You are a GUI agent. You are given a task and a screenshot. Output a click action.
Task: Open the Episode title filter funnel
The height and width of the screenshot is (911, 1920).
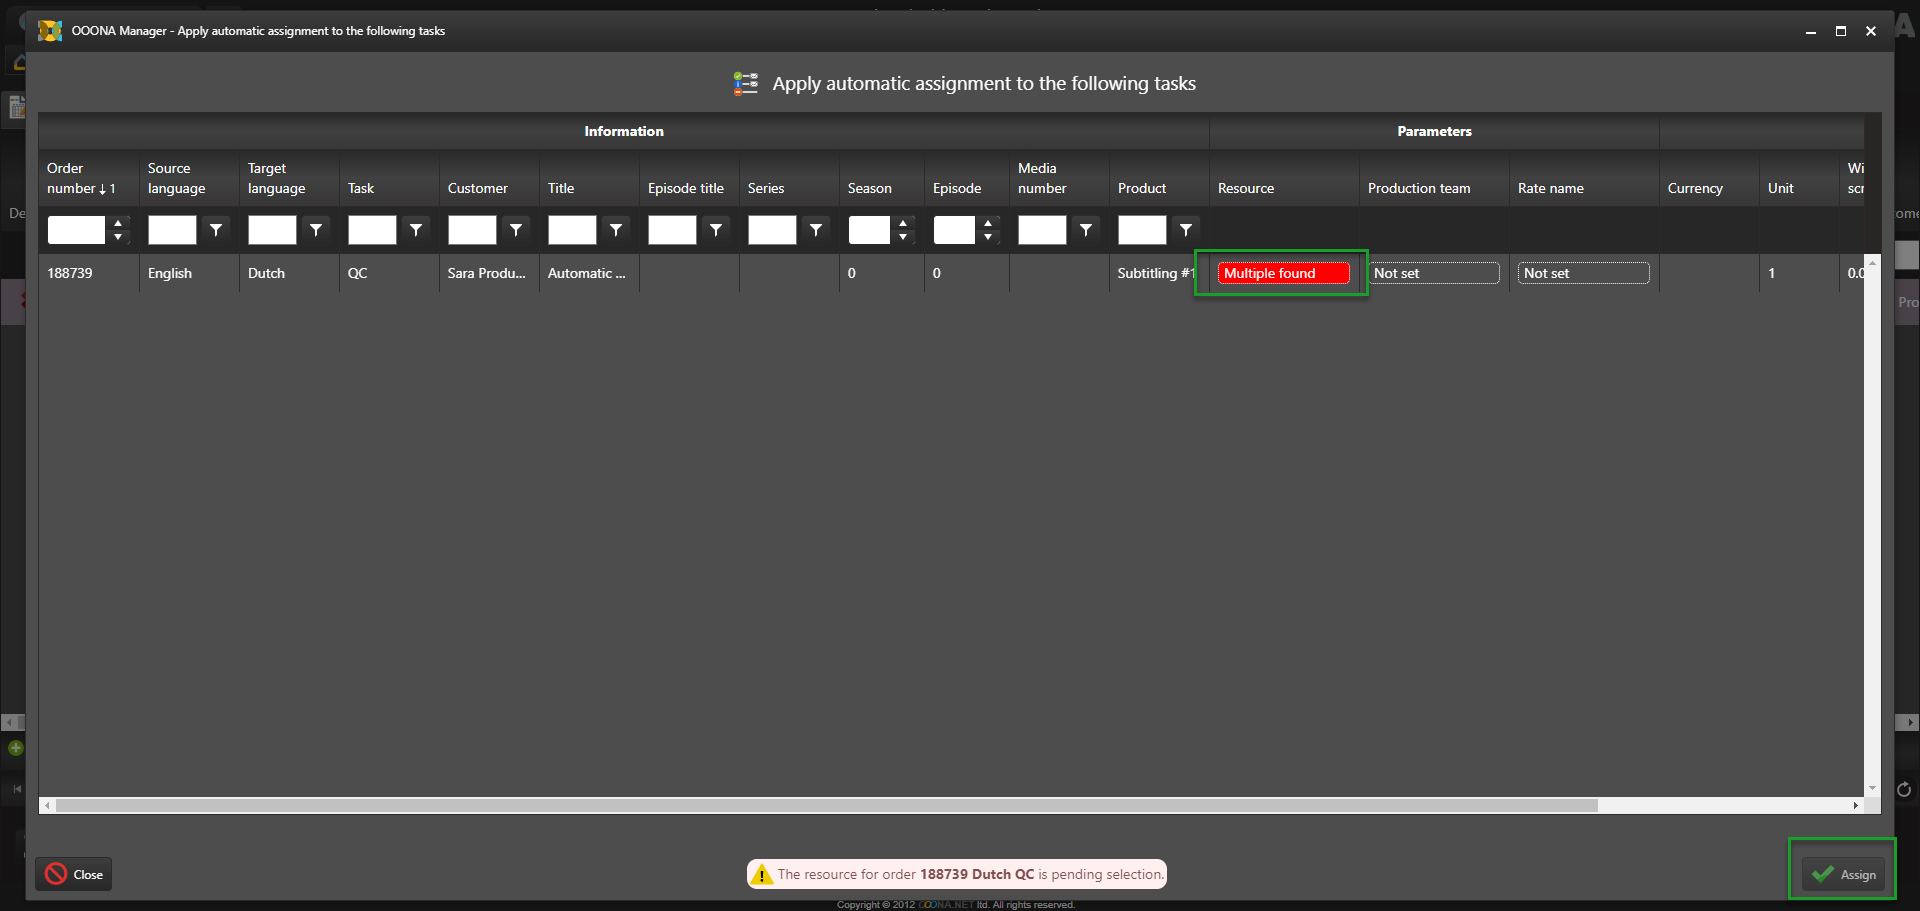(x=716, y=230)
